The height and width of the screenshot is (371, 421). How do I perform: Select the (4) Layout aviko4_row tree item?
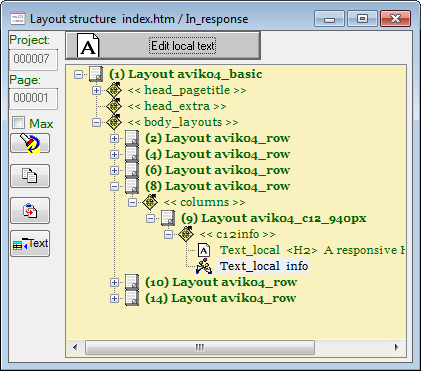click(x=218, y=154)
